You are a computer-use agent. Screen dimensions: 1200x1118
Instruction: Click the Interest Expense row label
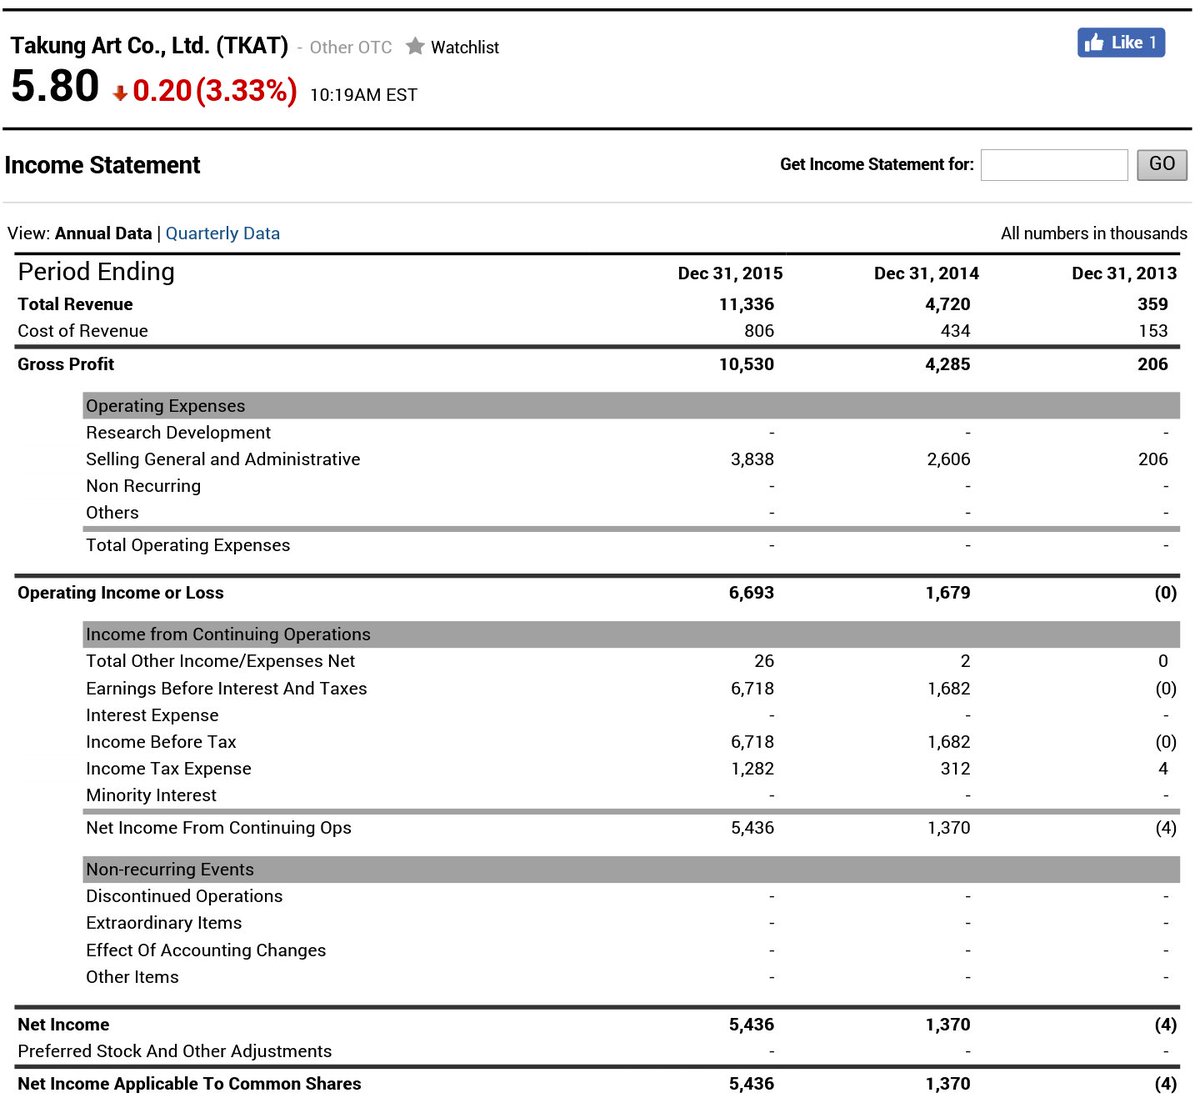click(x=152, y=715)
